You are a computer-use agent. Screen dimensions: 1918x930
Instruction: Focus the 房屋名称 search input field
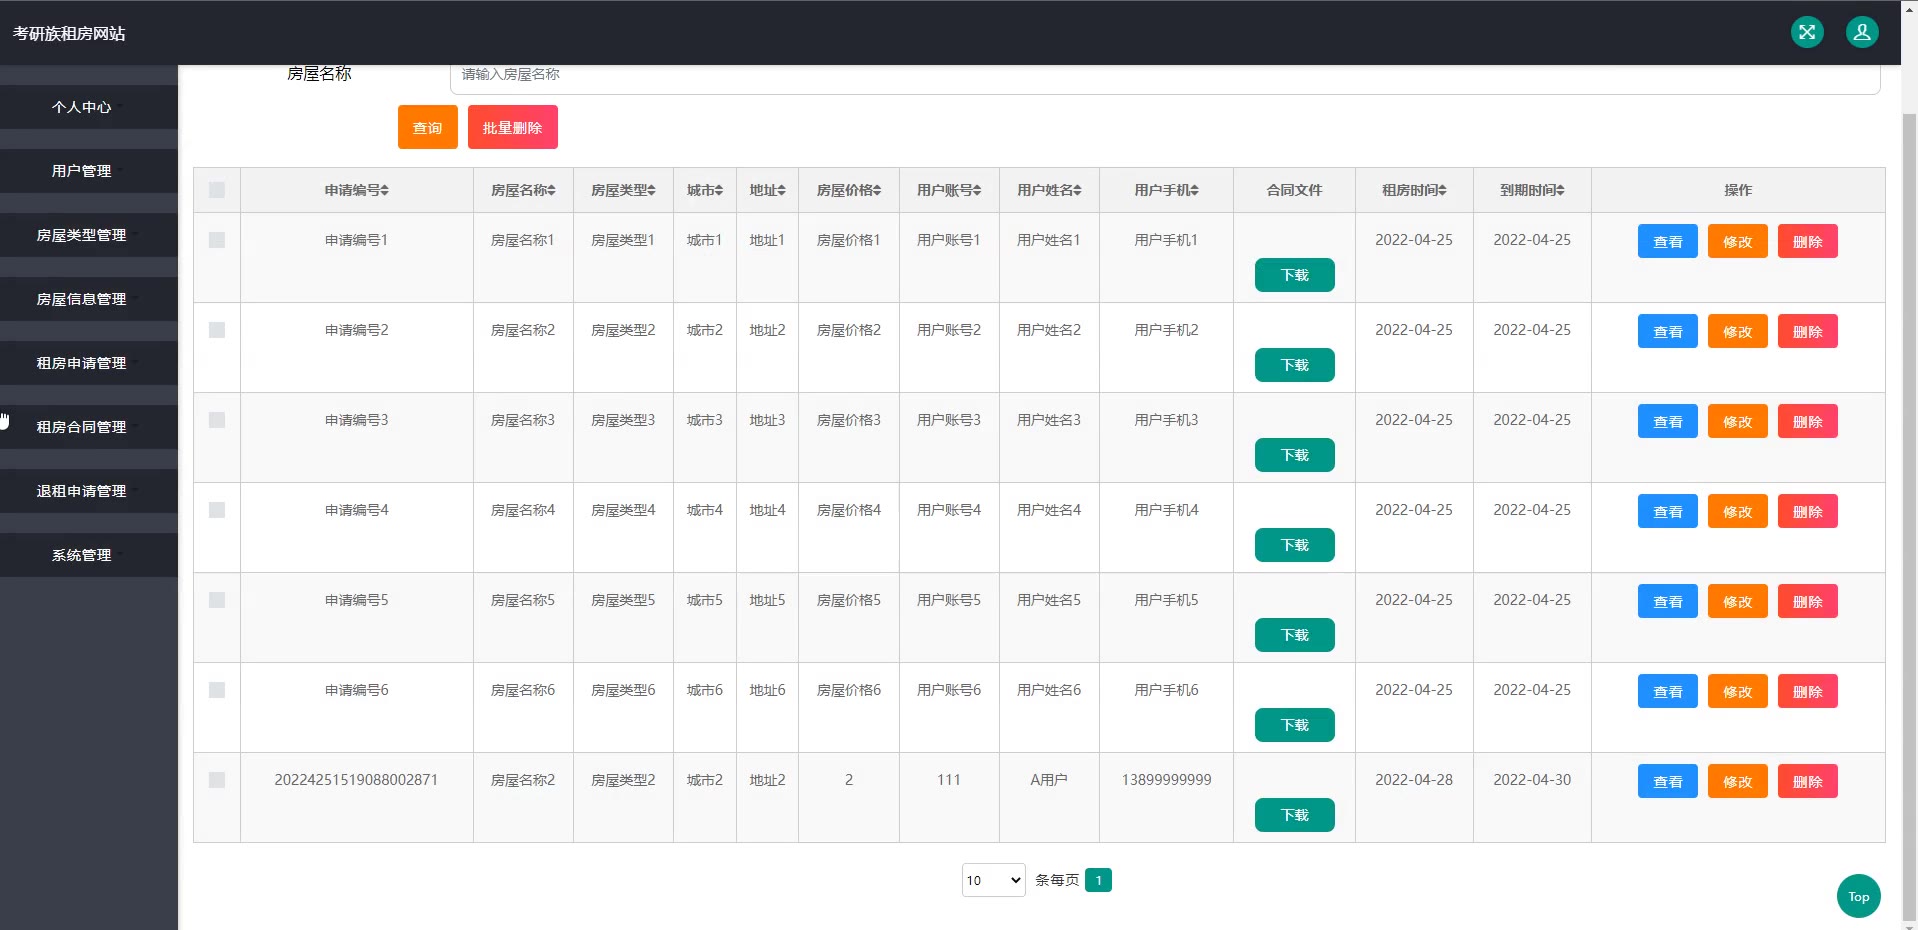(x=1164, y=76)
